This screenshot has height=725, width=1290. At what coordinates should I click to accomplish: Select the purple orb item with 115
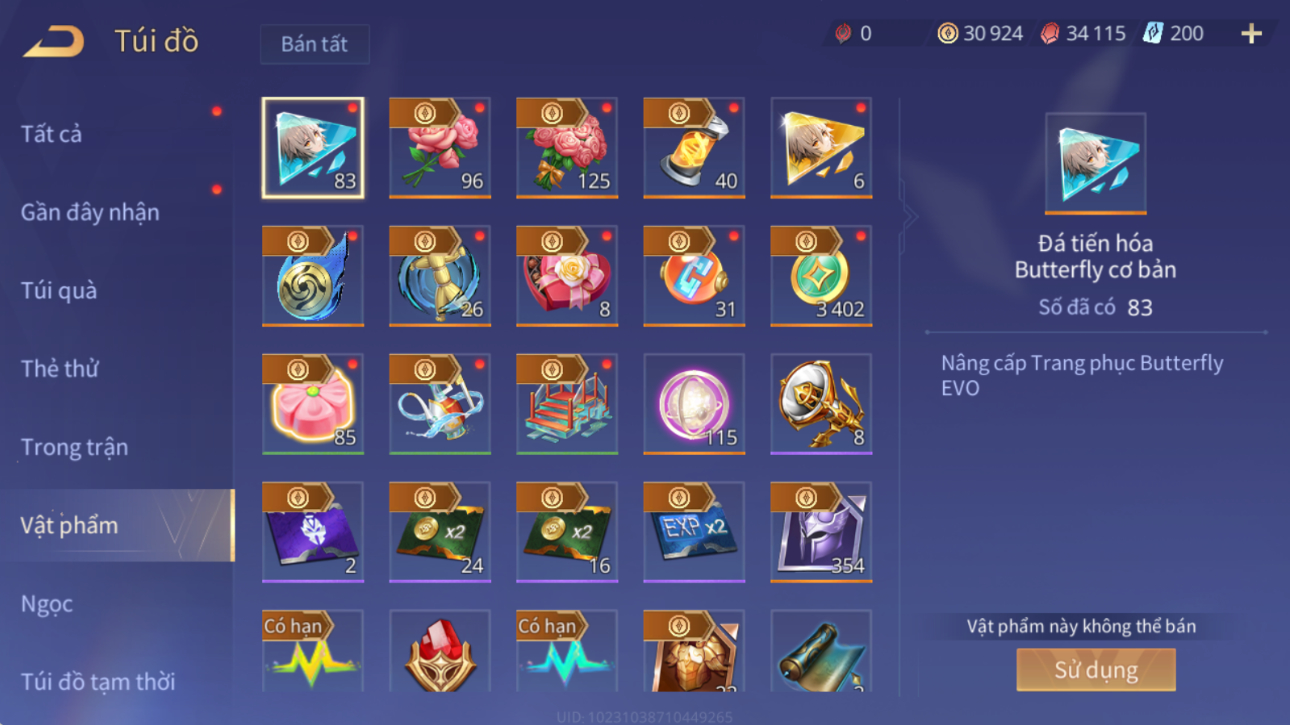click(x=694, y=404)
